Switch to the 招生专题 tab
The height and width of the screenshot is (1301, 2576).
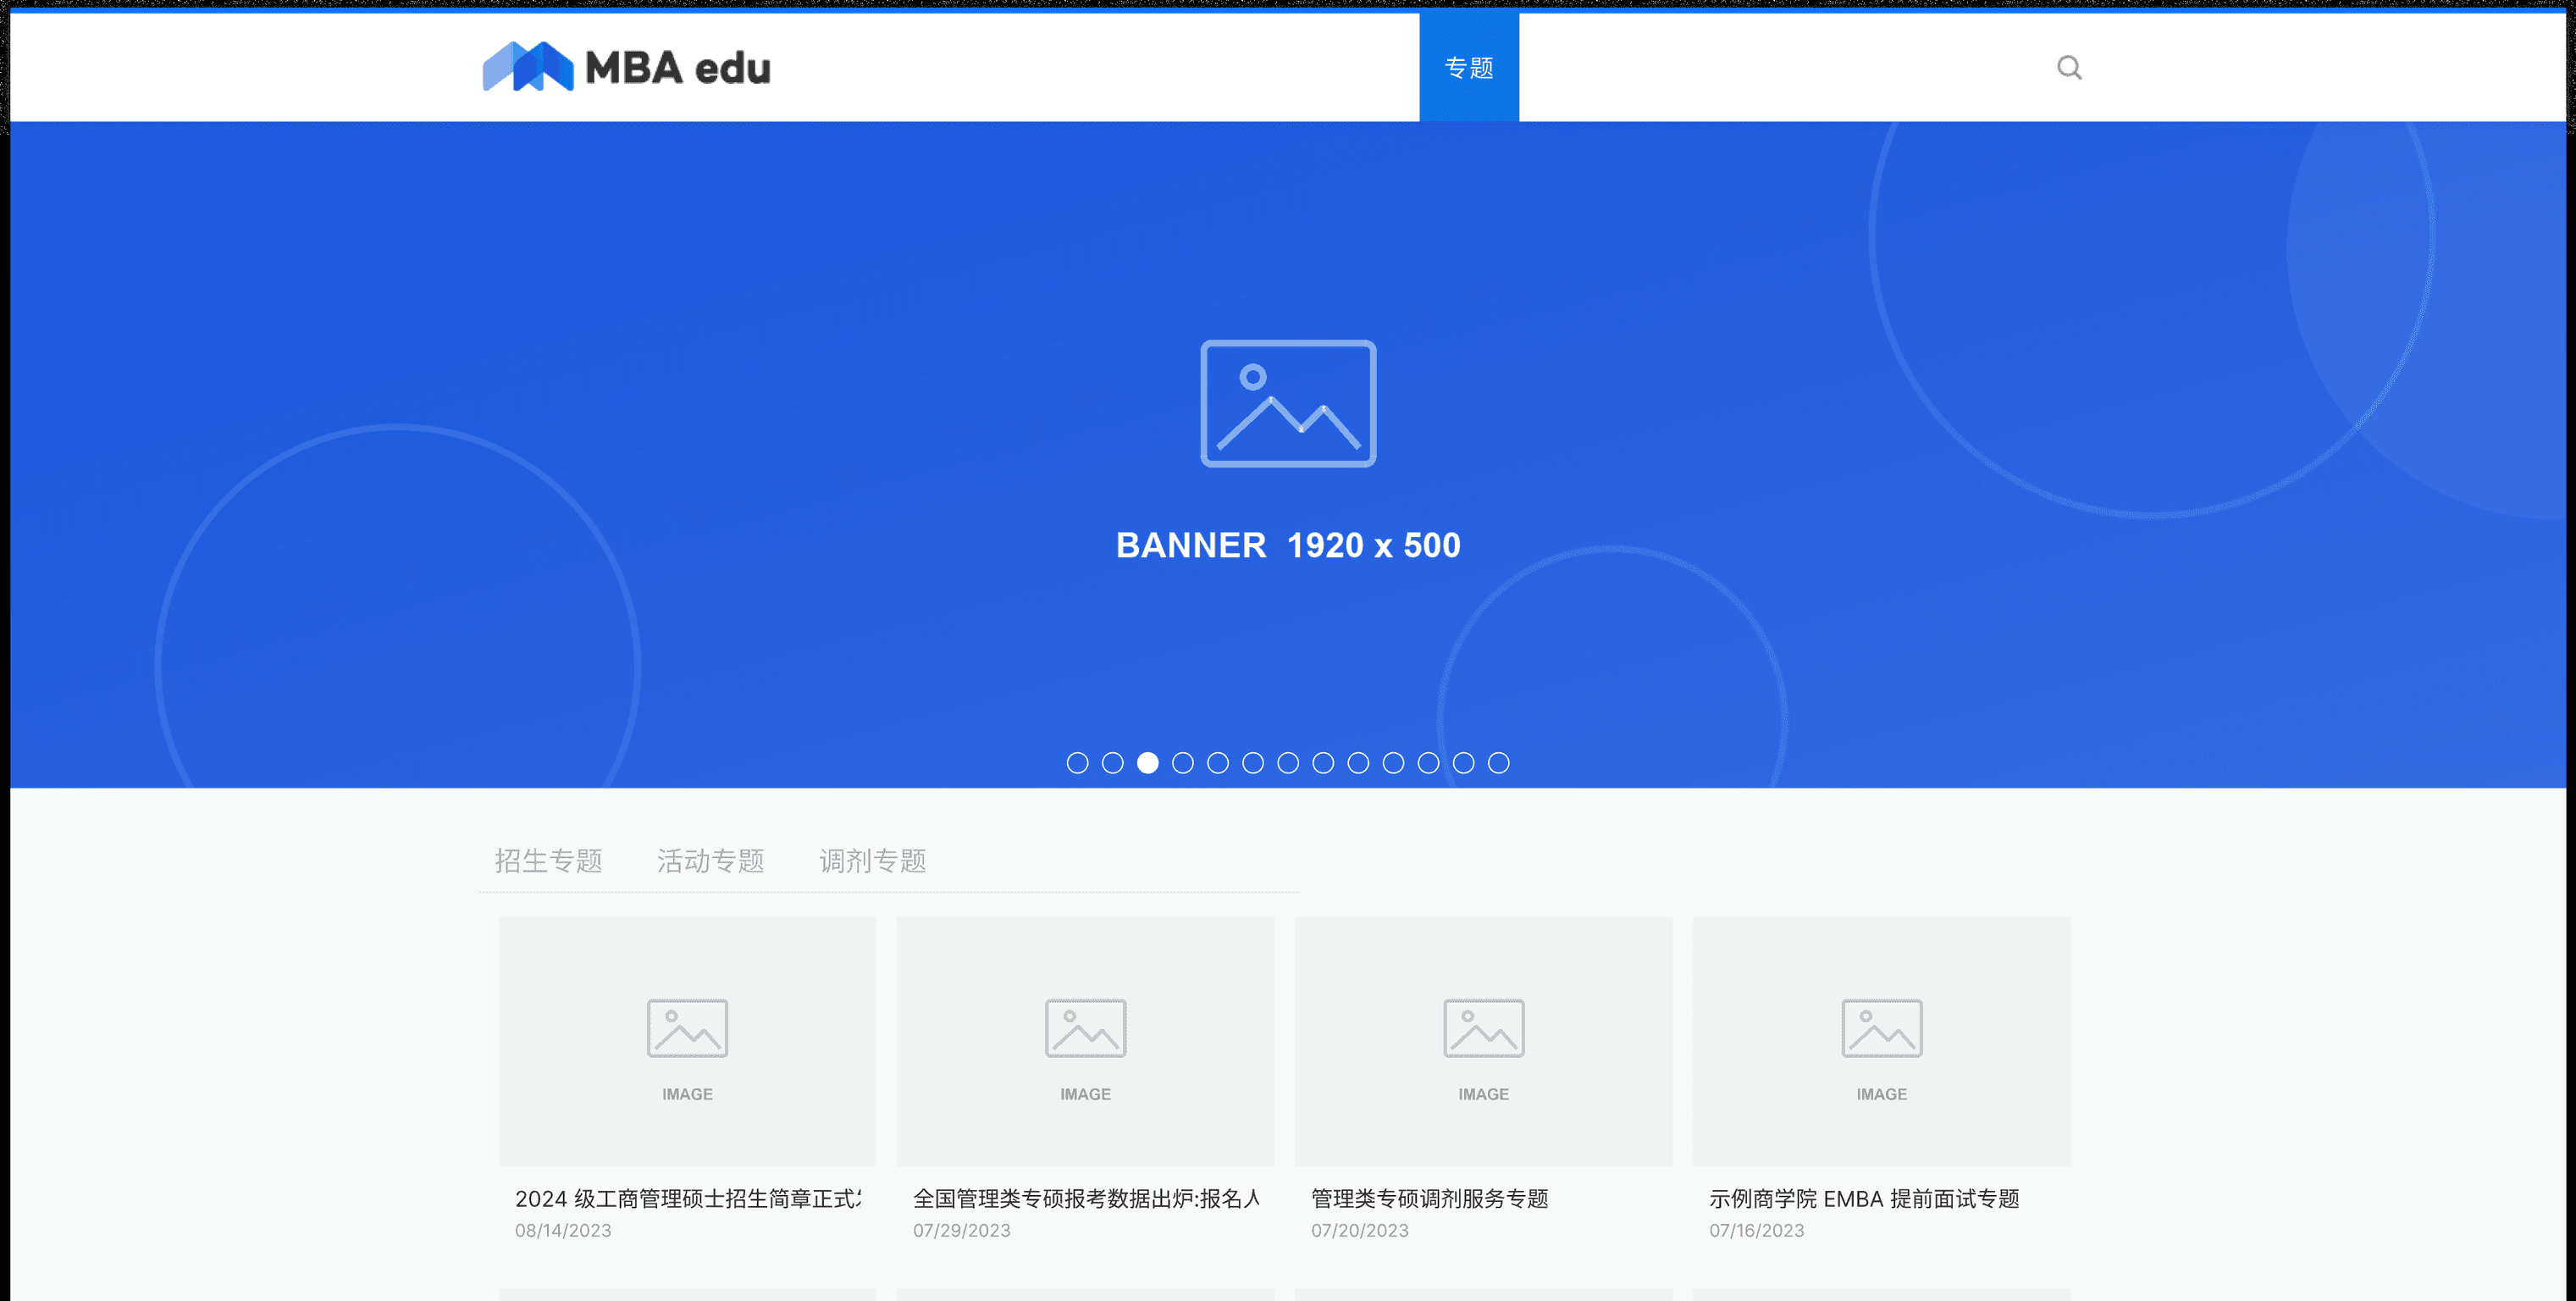pyautogui.click(x=548, y=860)
